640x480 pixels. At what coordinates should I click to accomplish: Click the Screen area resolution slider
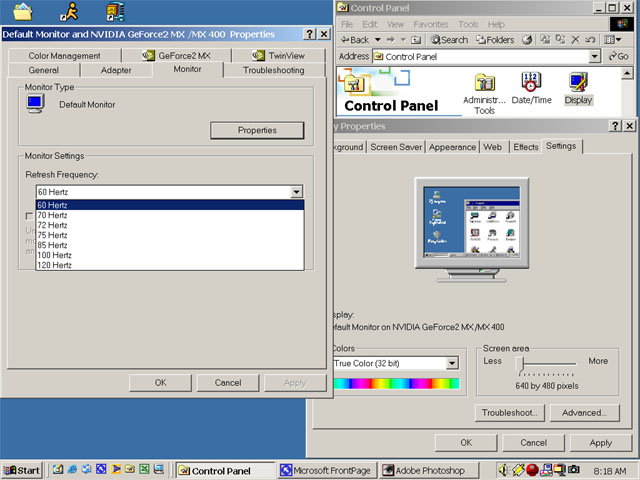pyautogui.click(x=518, y=362)
